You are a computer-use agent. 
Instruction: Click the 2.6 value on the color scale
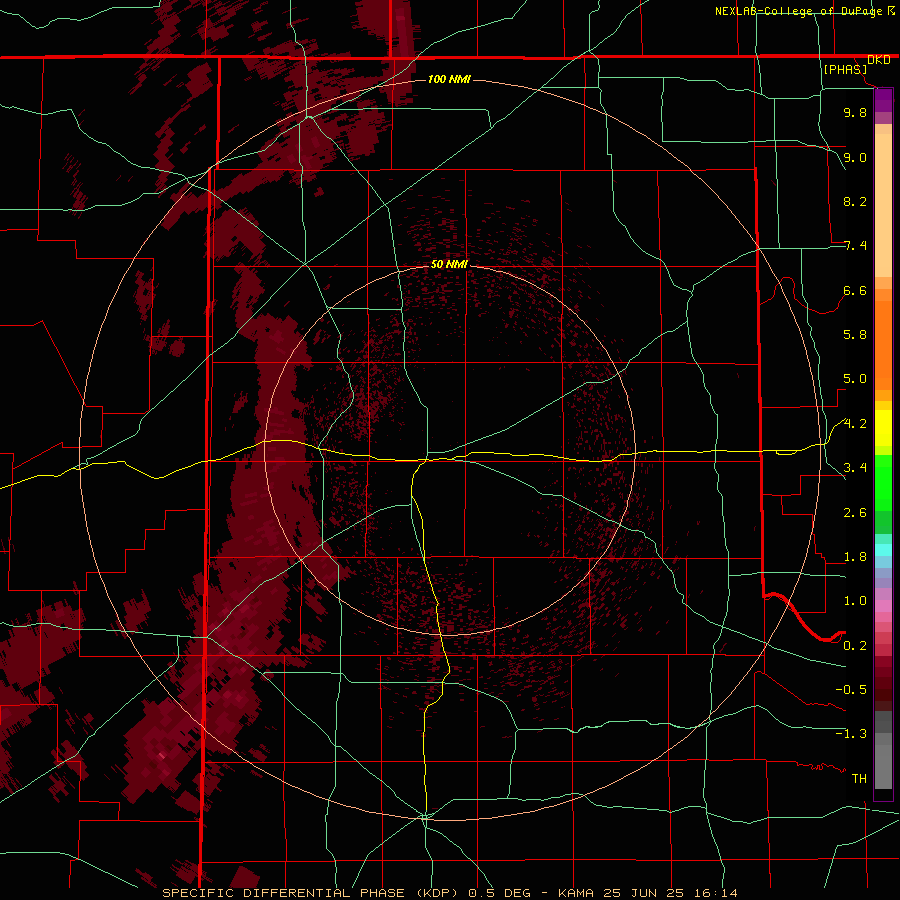point(855,513)
